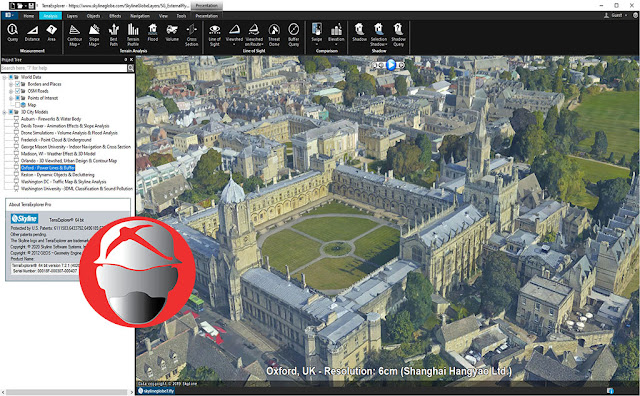Switch to the Layers ribbon tab
The width and height of the screenshot is (640, 396).
(72, 16)
